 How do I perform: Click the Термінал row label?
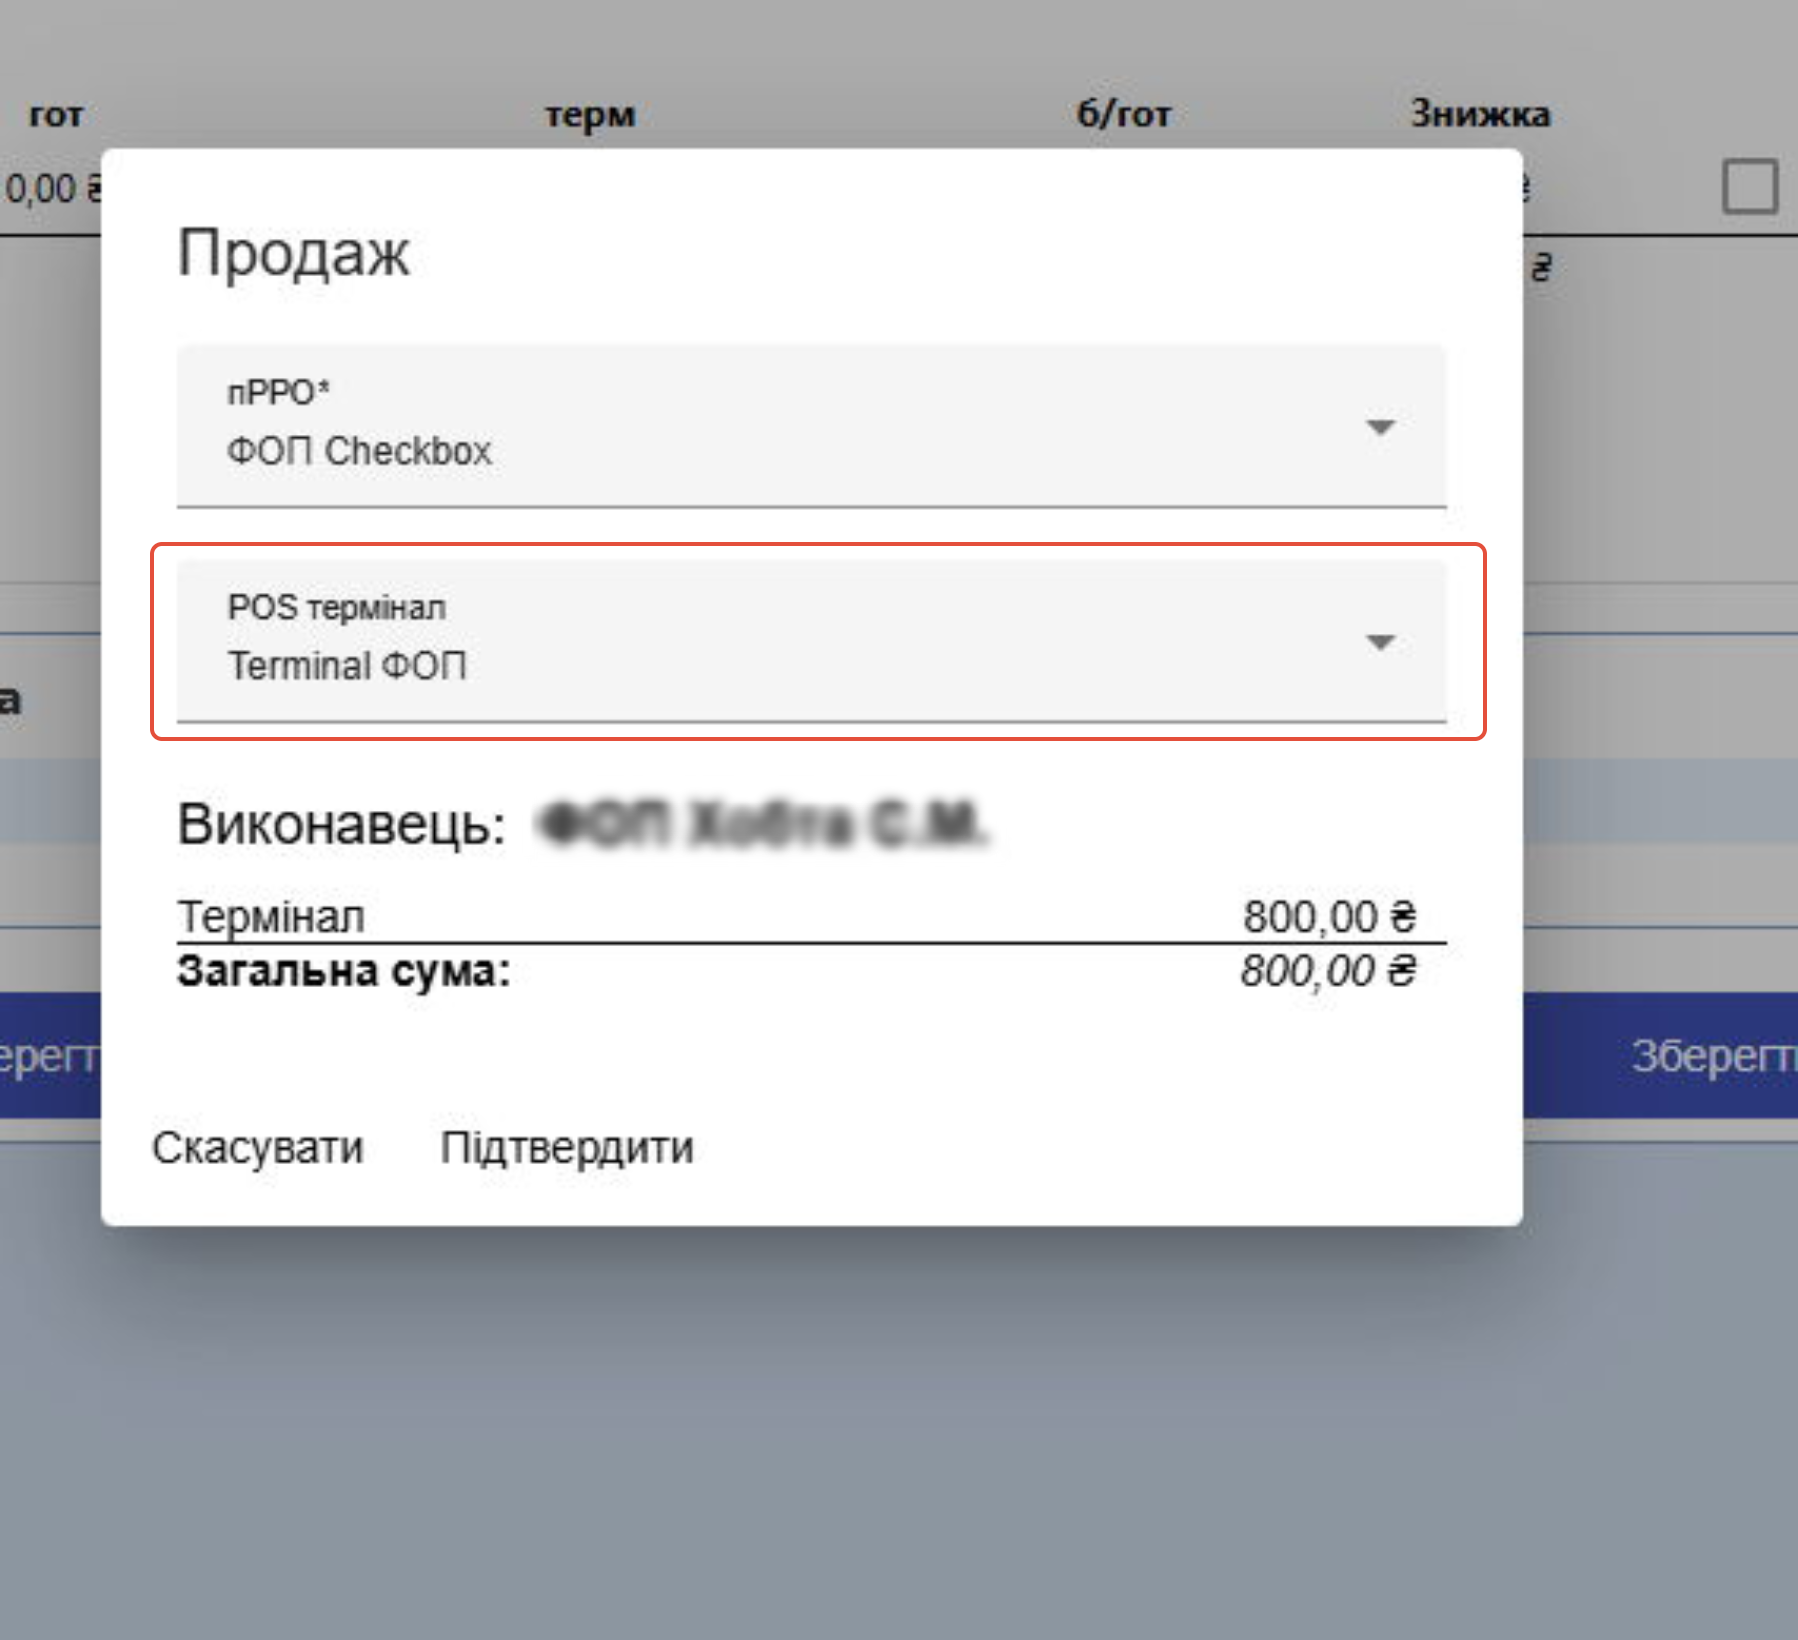tap(271, 916)
